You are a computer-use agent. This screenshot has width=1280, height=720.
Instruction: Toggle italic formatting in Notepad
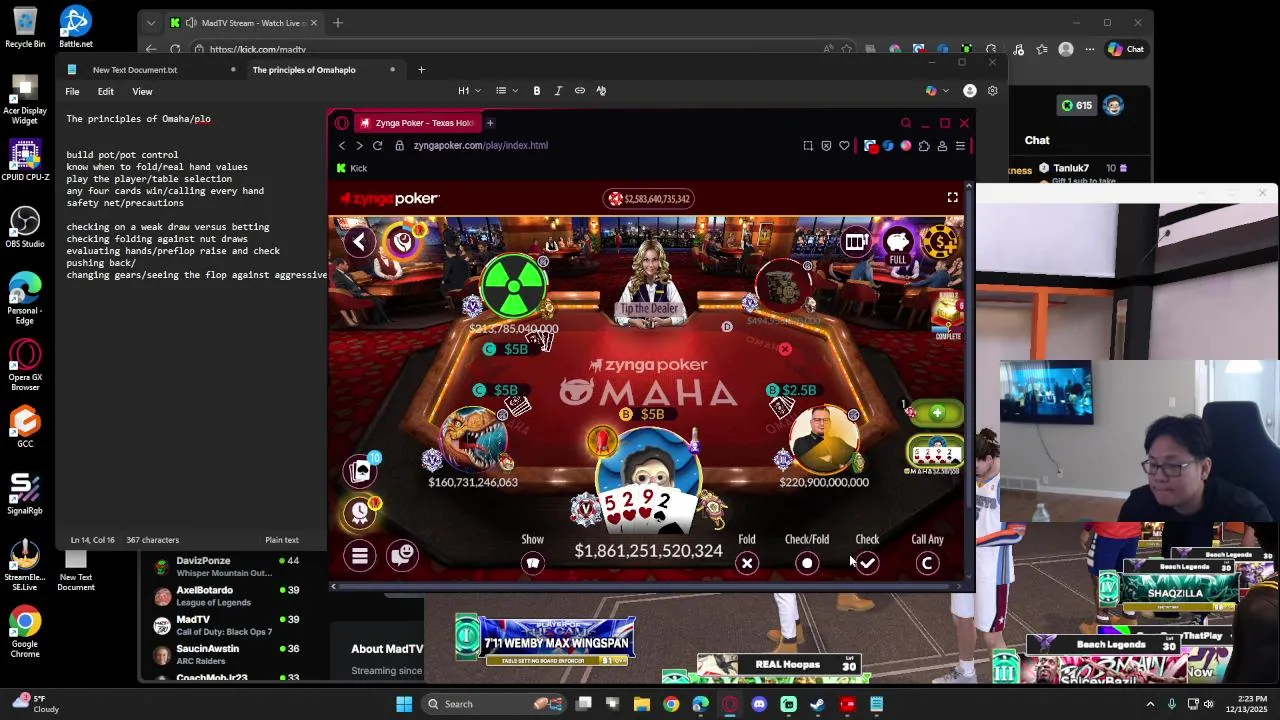point(558,91)
